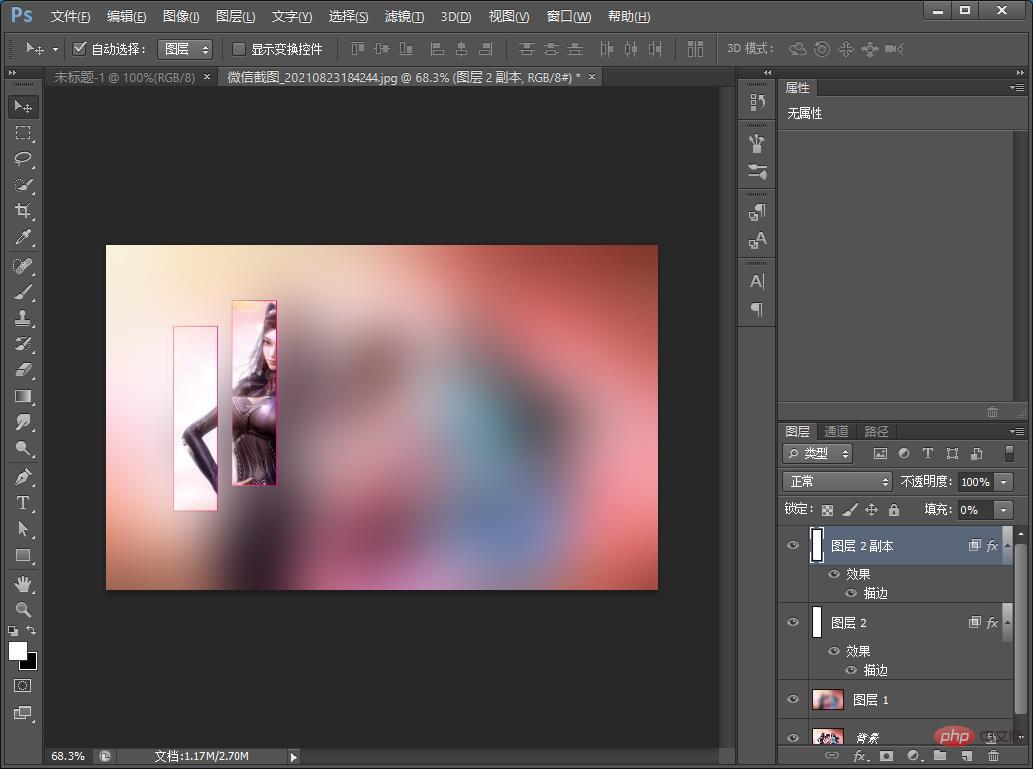Switch to the 通道 tab
1033x769 pixels.
pyautogui.click(x=836, y=432)
